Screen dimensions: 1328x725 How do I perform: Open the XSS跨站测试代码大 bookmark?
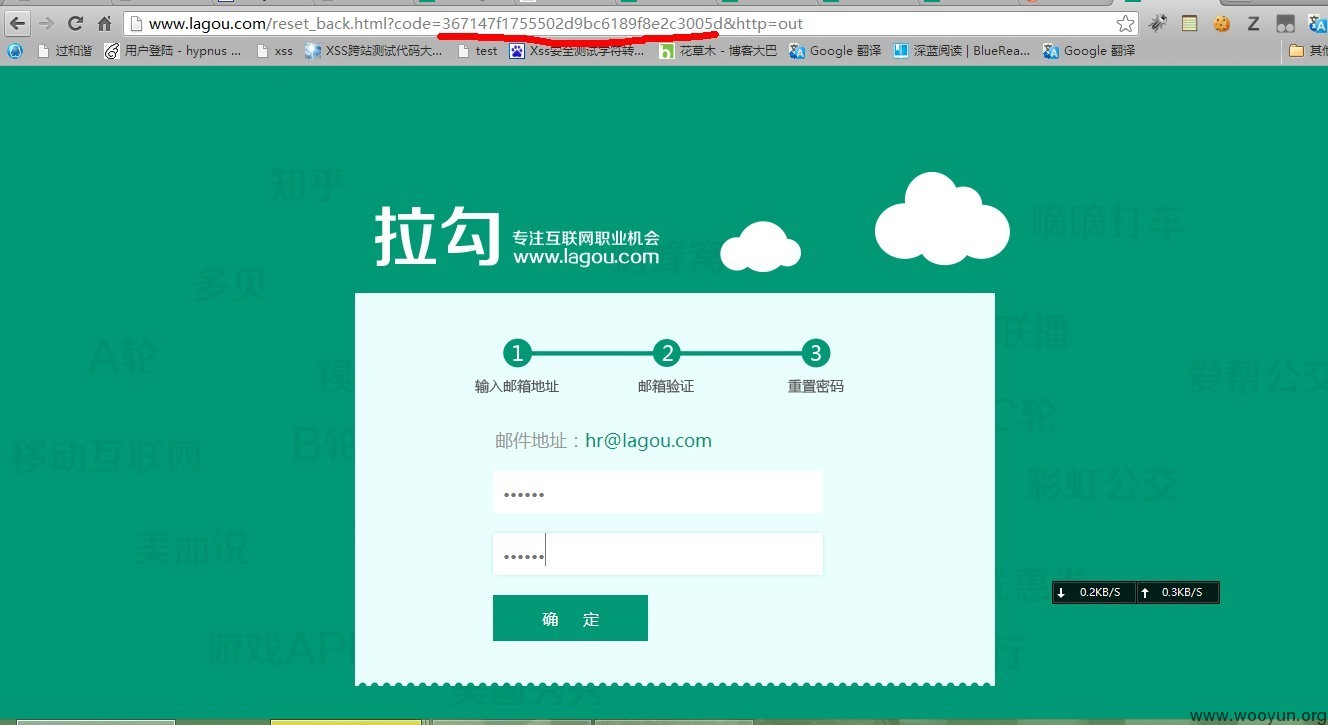(374, 50)
